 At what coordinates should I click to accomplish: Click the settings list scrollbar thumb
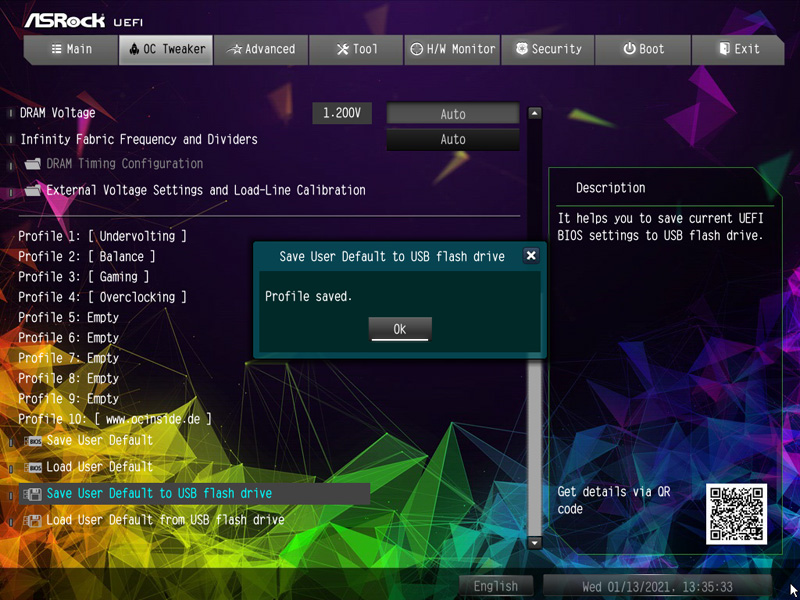point(534,446)
